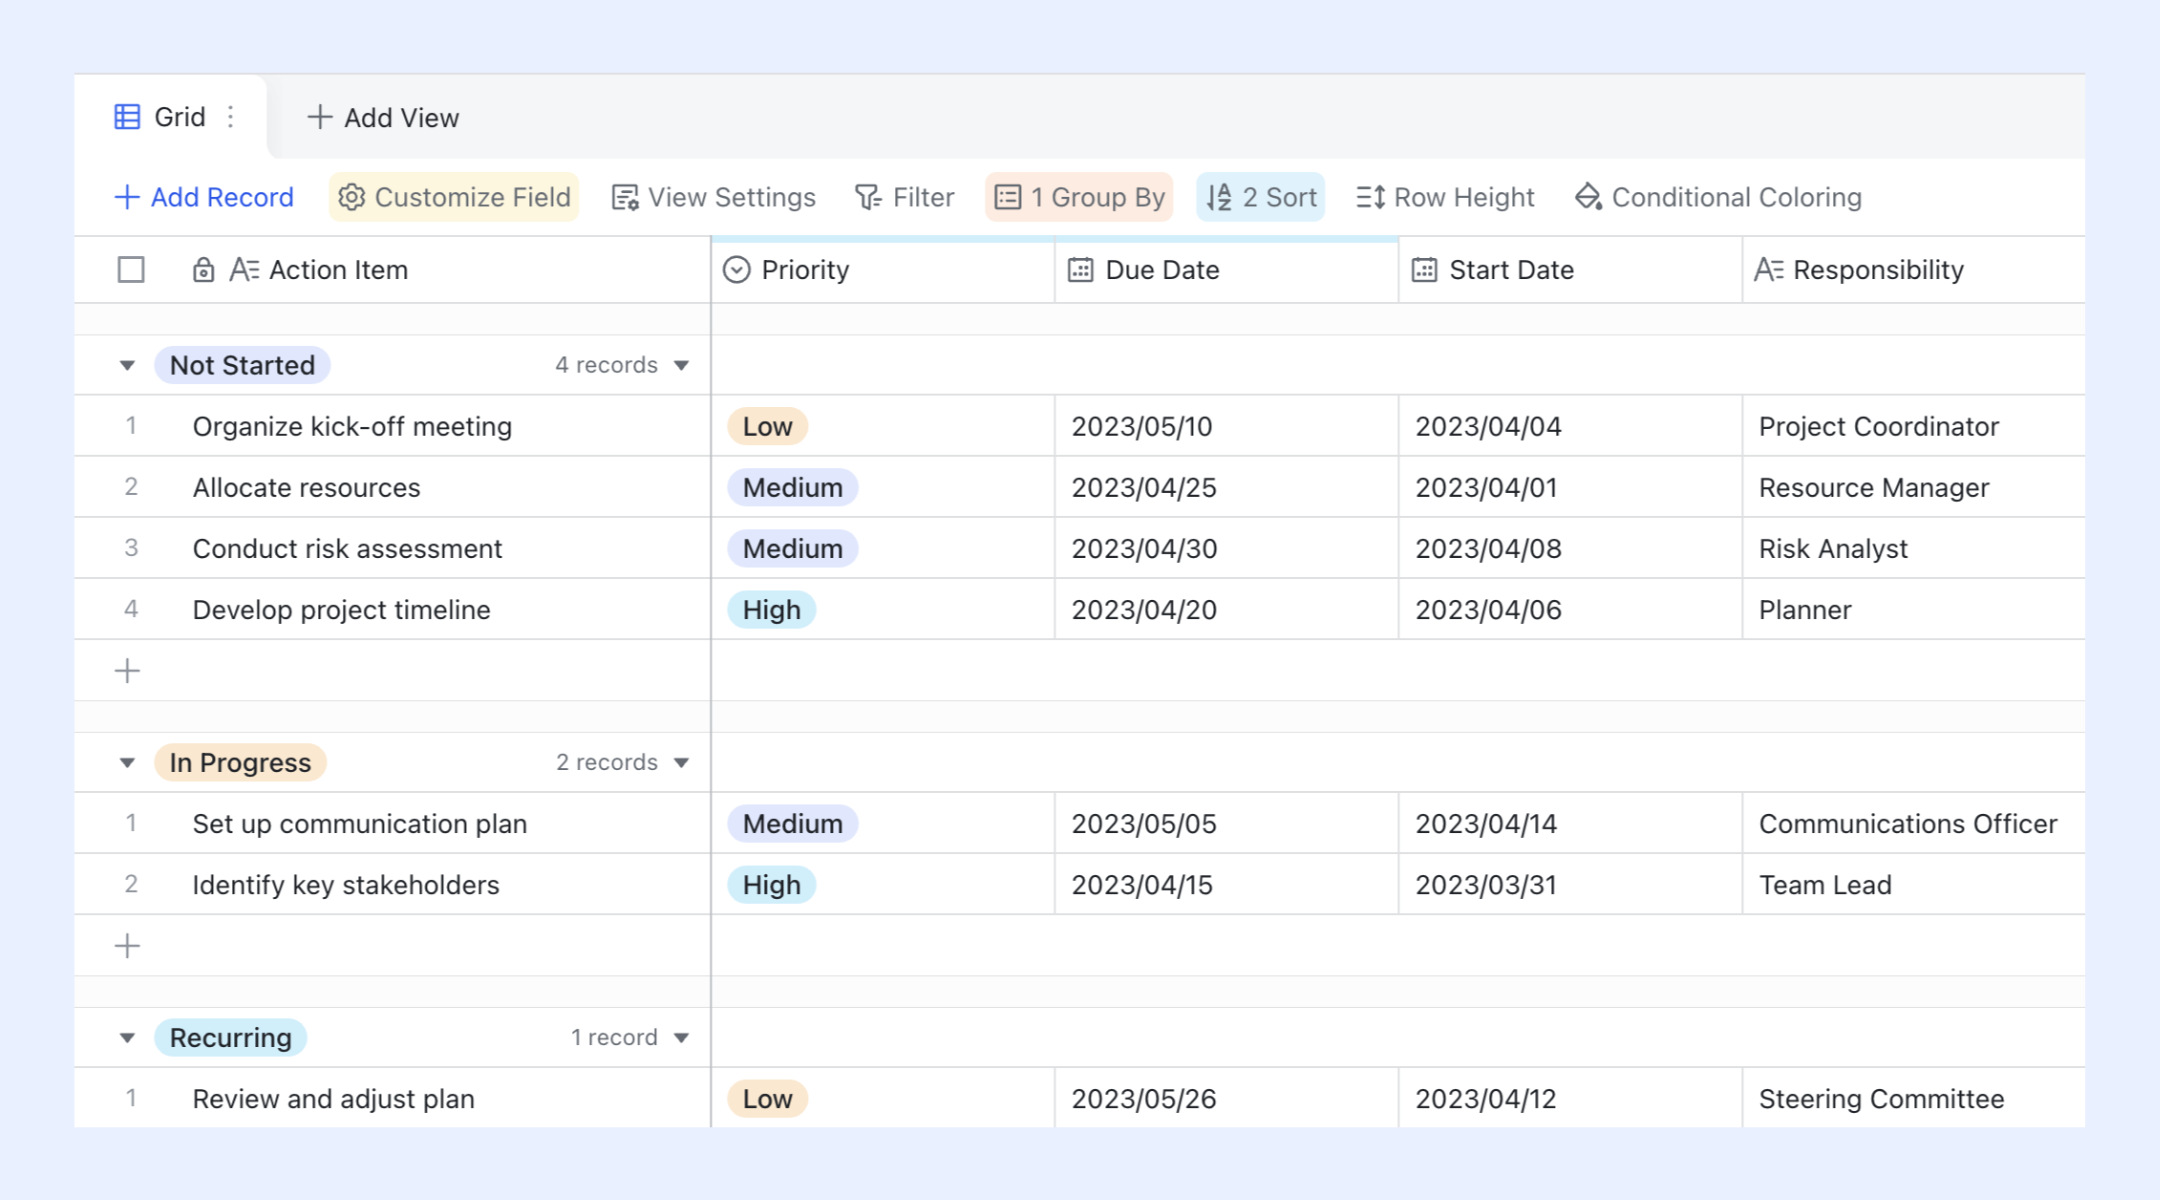Click the Priority single-select field icon
This screenshot has height=1200, width=2160.
point(736,270)
